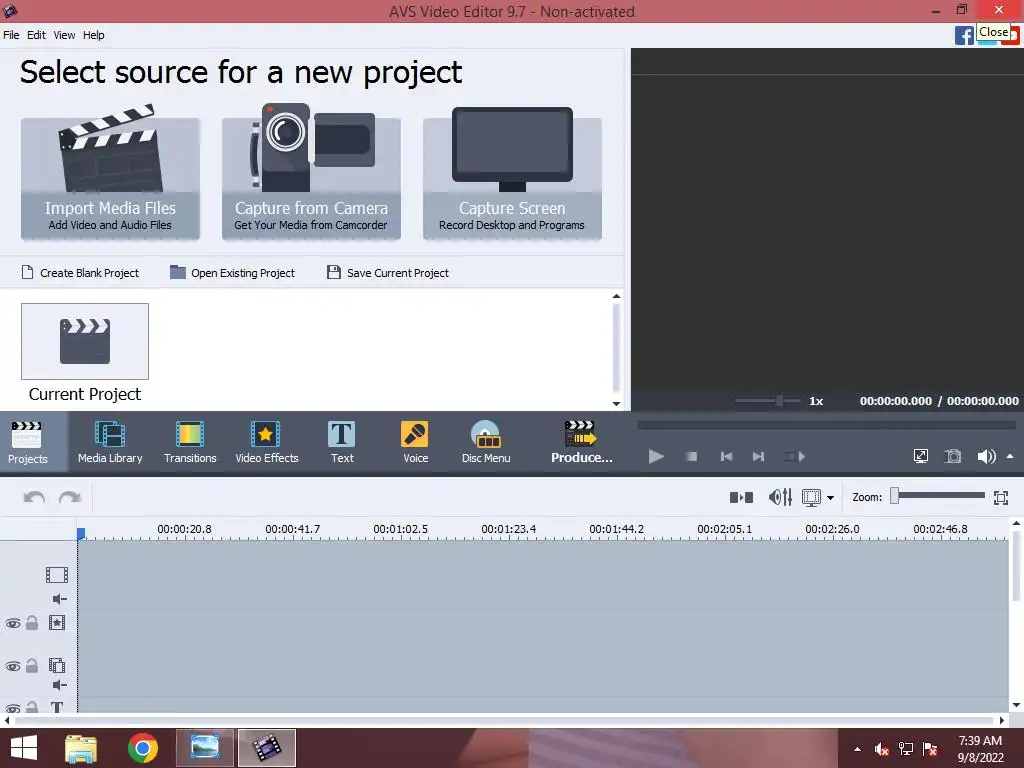
Task: Open the Media Library panel
Action: [x=110, y=442]
